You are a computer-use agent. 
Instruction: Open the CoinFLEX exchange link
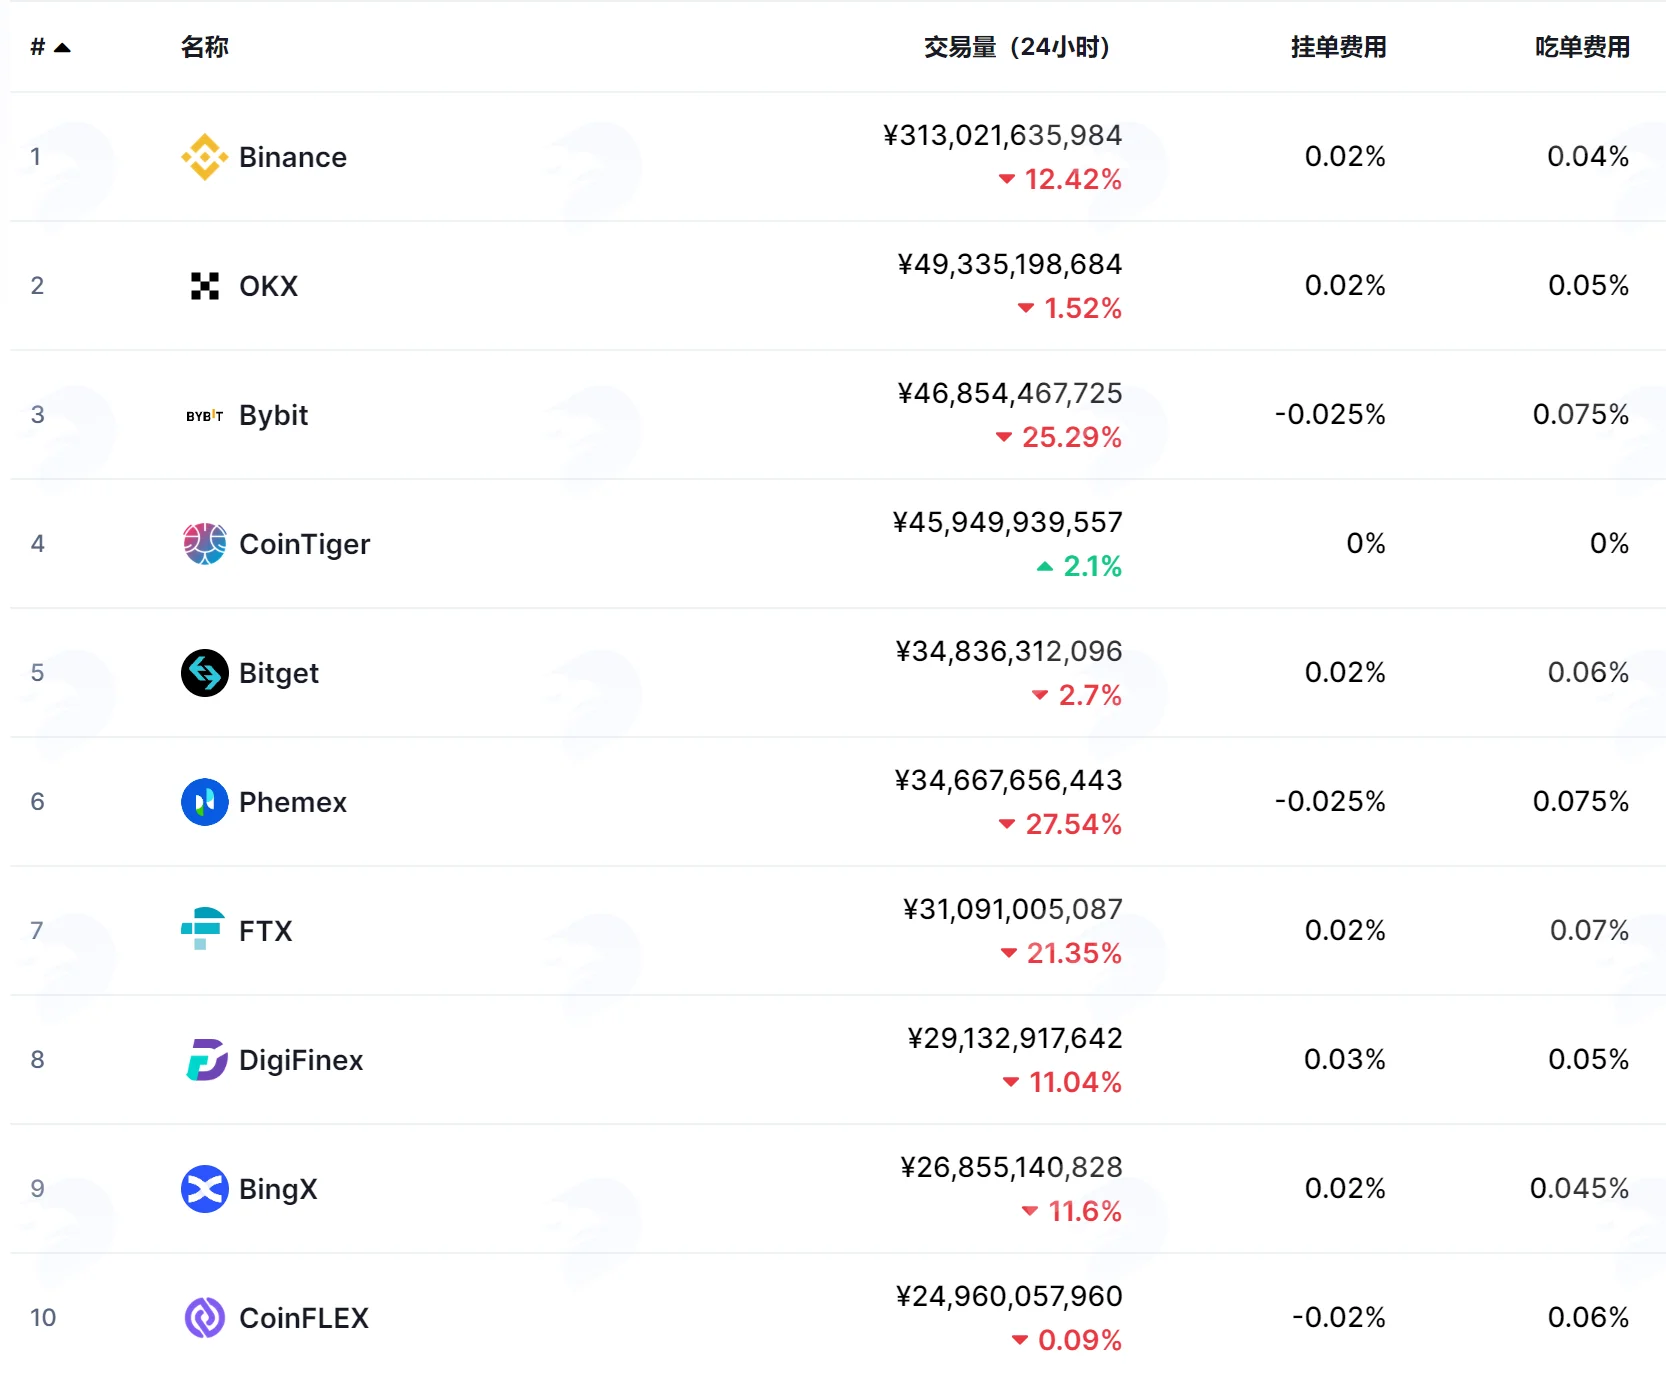coord(304,1318)
